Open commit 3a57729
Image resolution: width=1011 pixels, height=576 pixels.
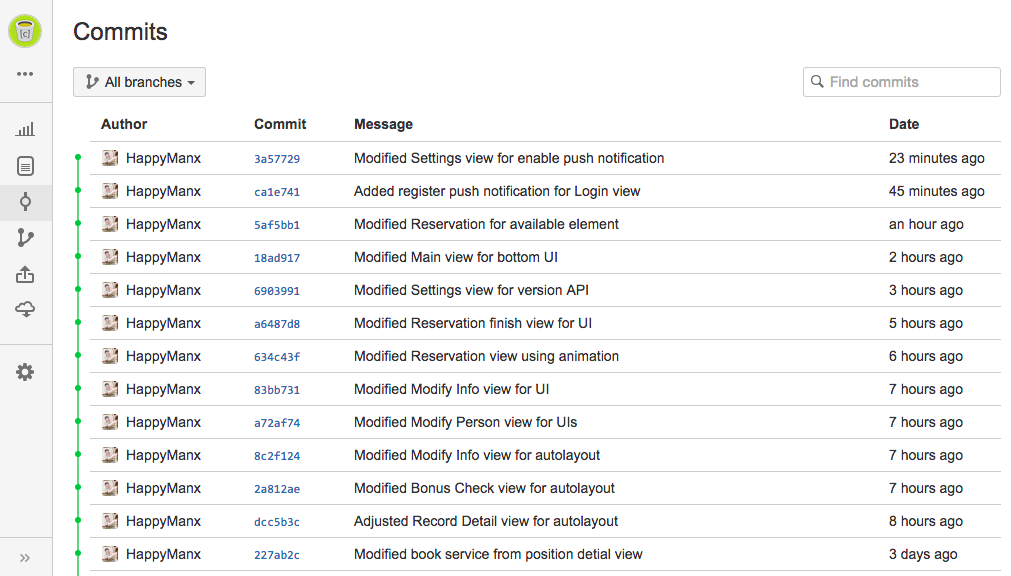pos(277,159)
